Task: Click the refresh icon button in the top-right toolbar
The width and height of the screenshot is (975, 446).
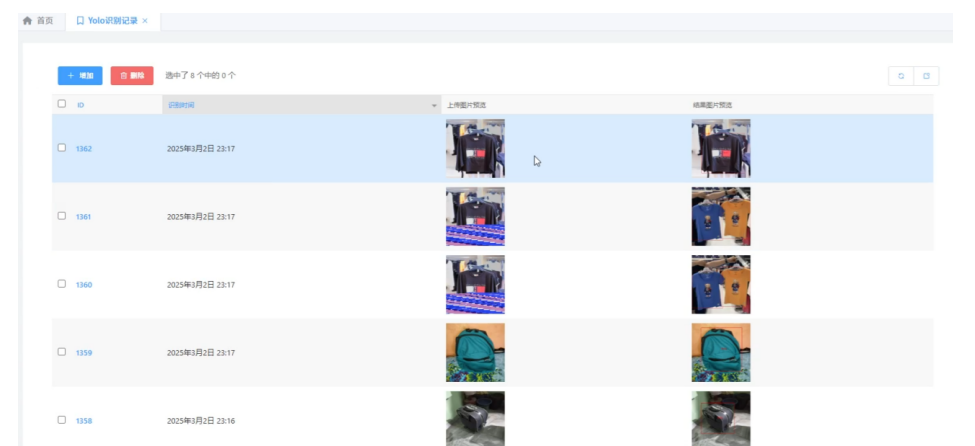Action: (901, 76)
